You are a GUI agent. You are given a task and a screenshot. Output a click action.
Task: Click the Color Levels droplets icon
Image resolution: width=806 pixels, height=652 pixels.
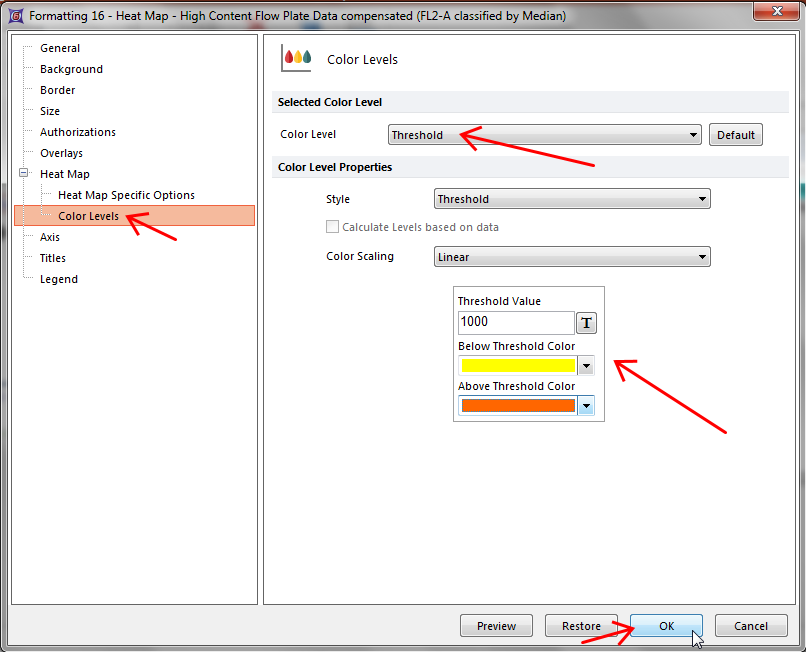[297, 59]
